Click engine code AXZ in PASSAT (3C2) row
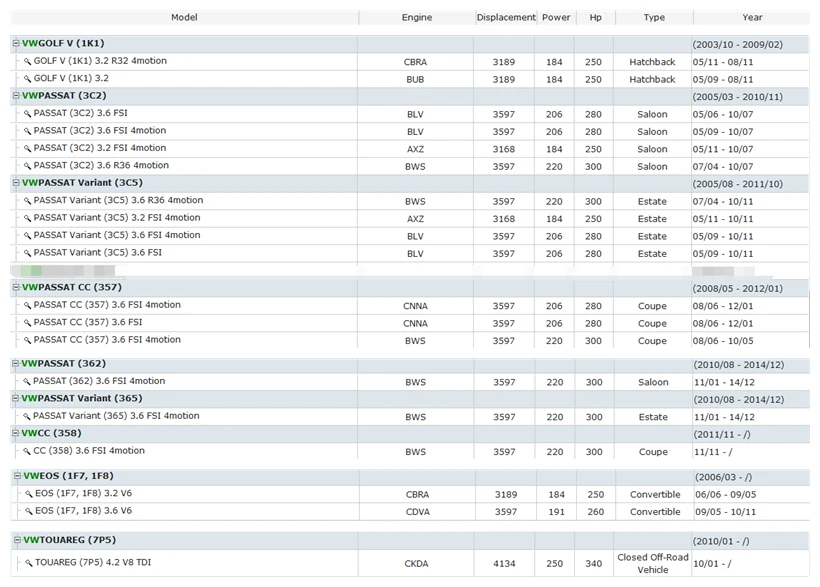 pyautogui.click(x=415, y=149)
